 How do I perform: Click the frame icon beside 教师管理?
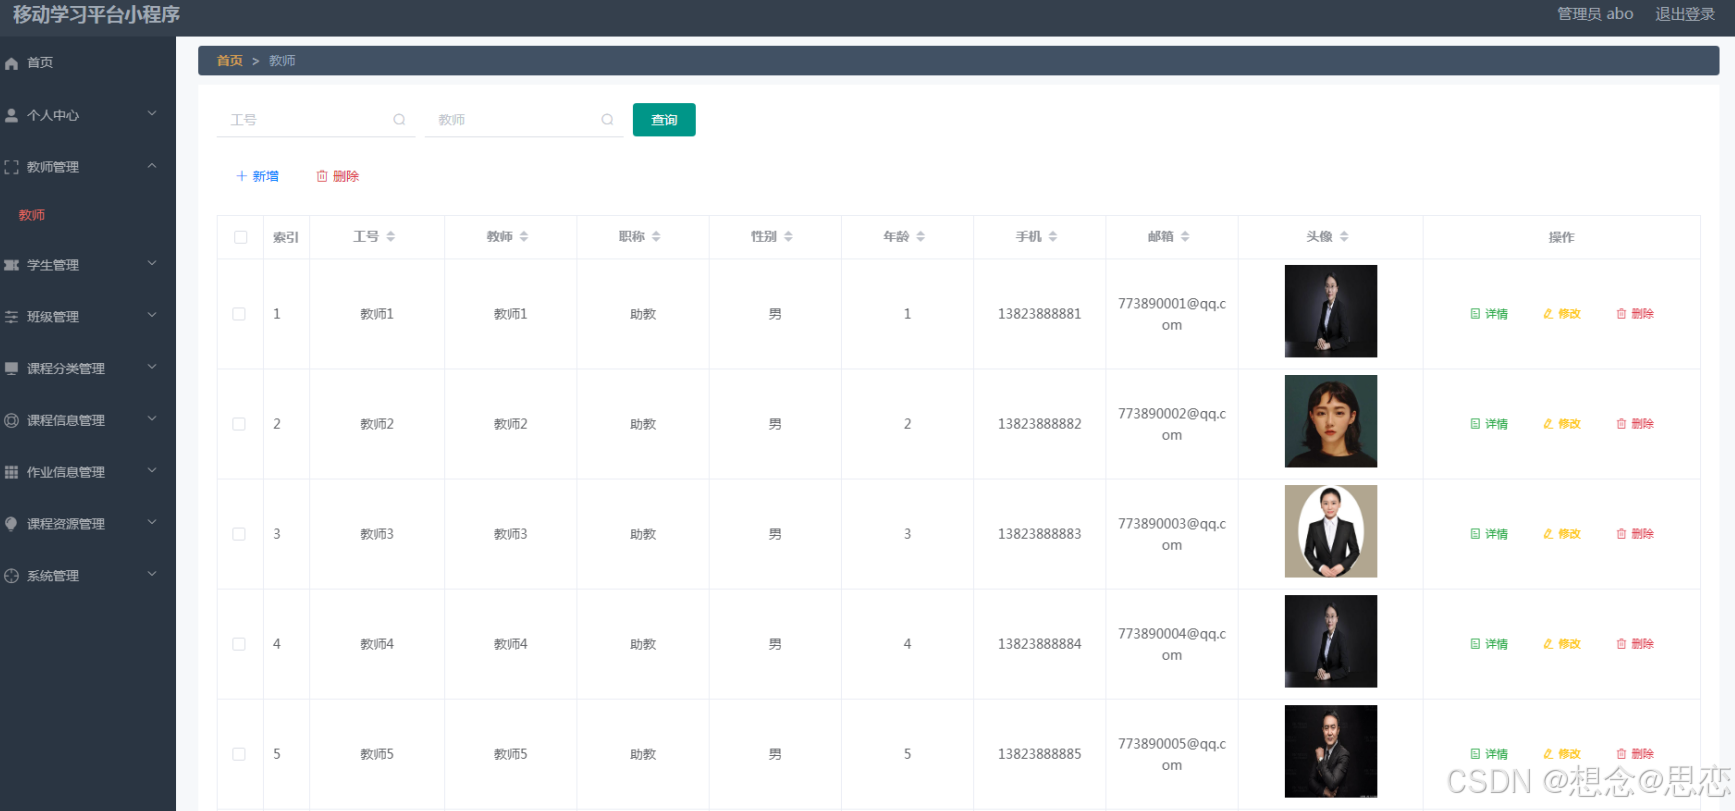click(x=12, y=167)
